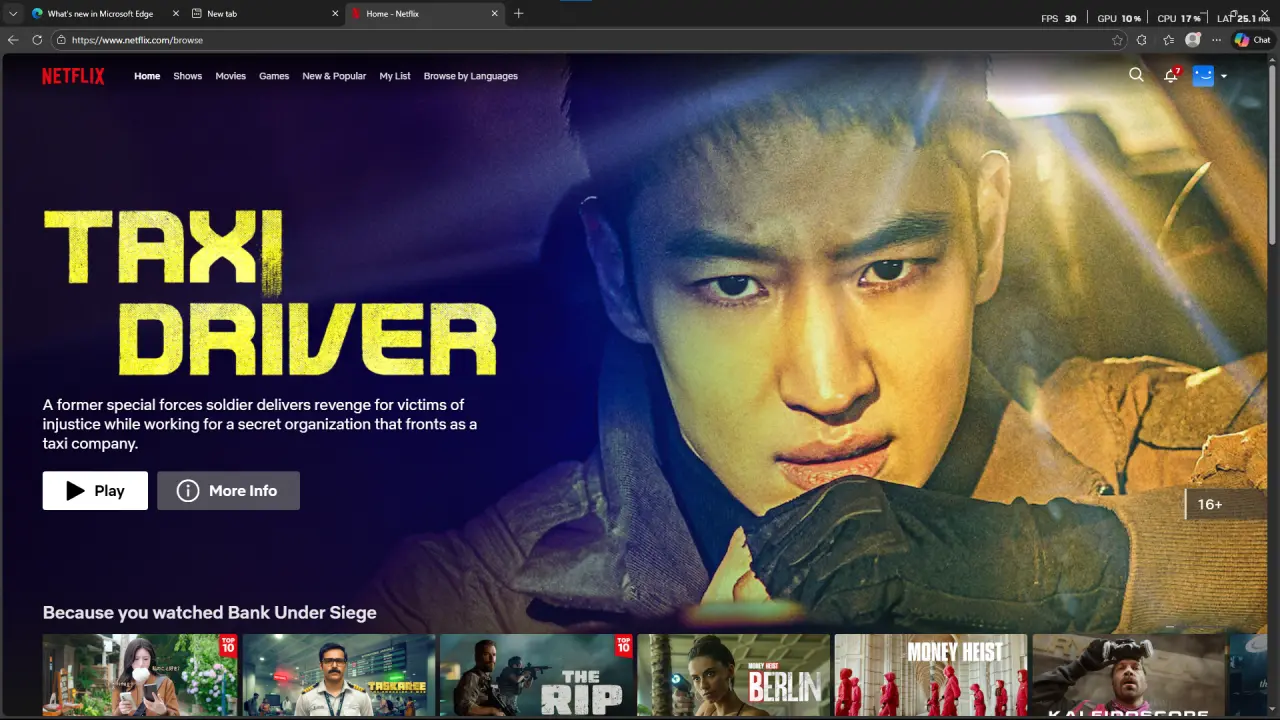Open Copilot Chat button

pos(1252,40)
